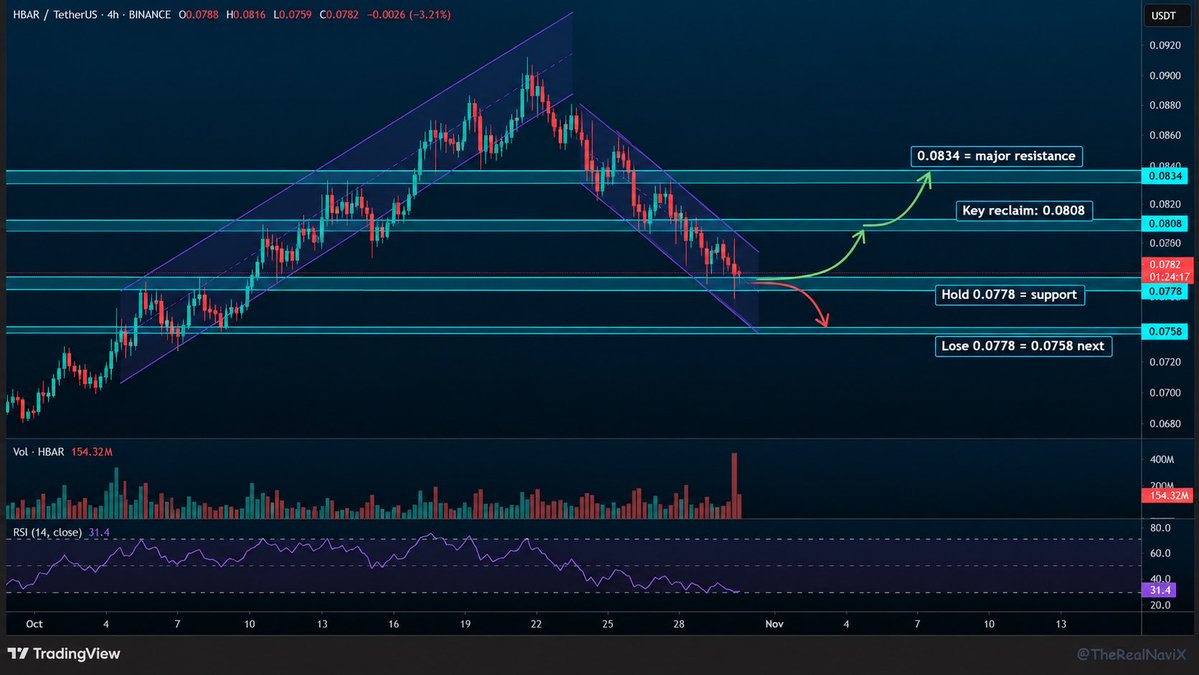Click the 28 date on time axis
Viewport: 1199px width, 675px height.
coord(679,624)
